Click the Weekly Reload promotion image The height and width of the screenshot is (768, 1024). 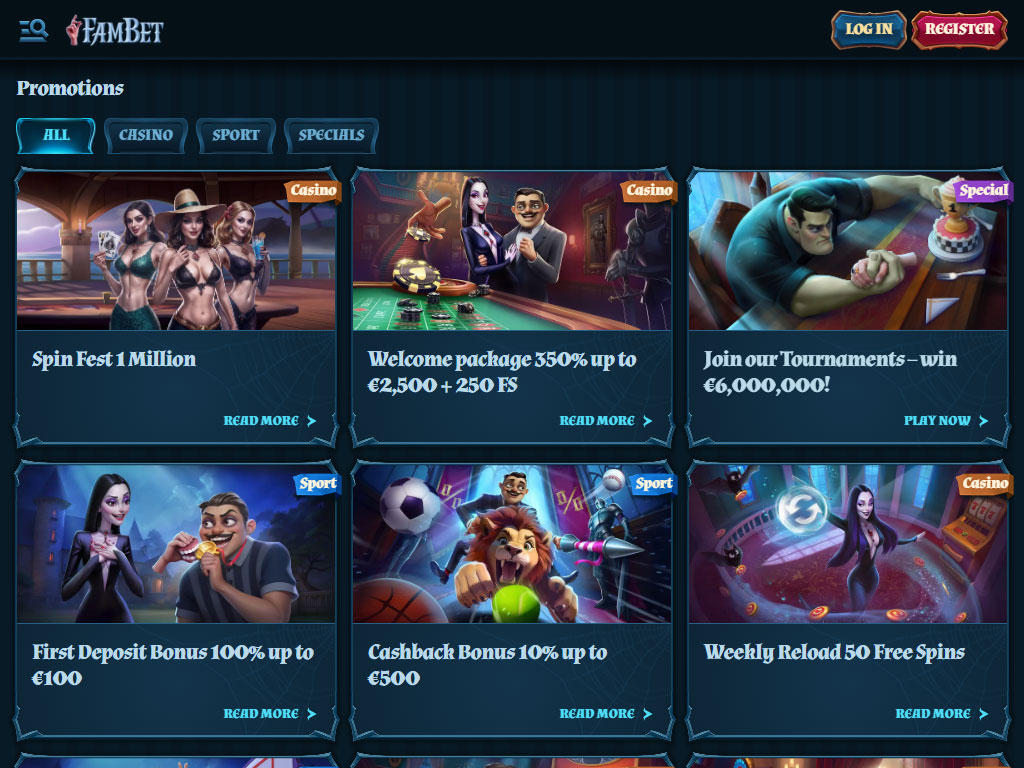point(848,543)
